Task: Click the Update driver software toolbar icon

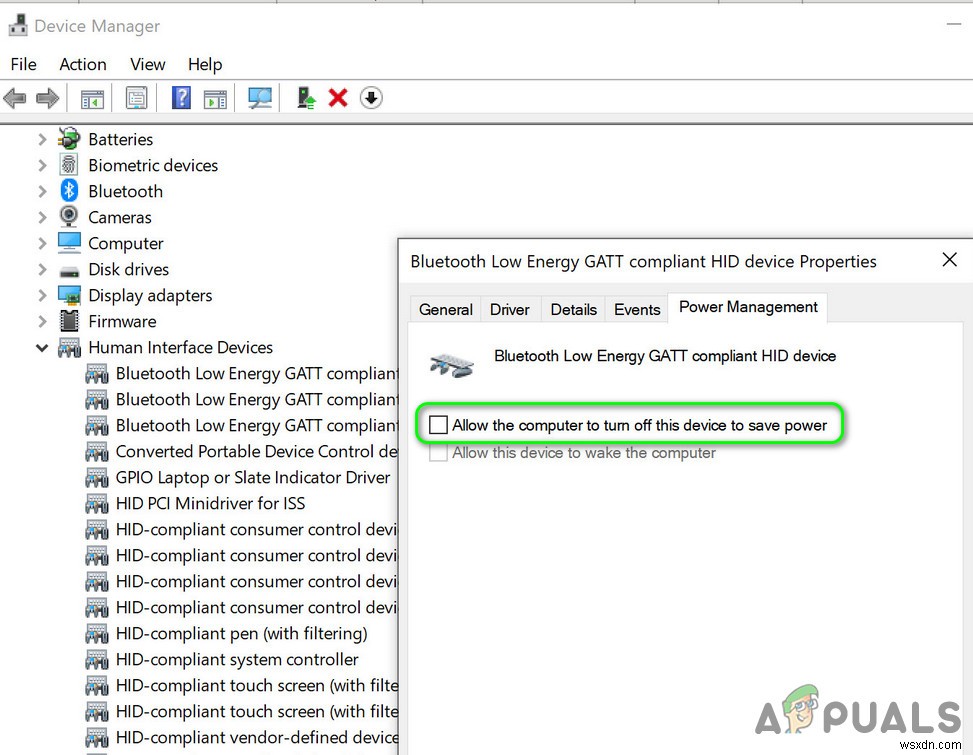Action: [305, 97]
